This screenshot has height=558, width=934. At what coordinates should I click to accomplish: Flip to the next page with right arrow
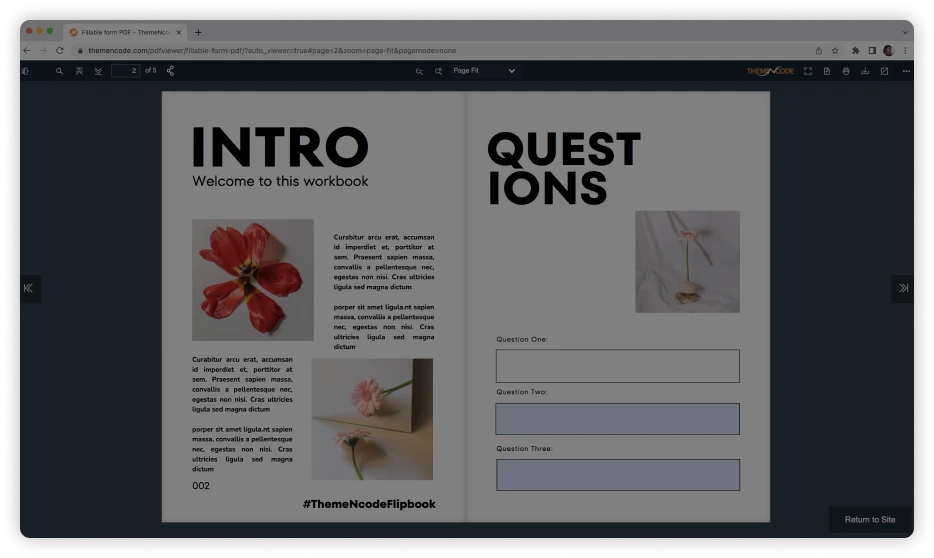click(903, 288)
